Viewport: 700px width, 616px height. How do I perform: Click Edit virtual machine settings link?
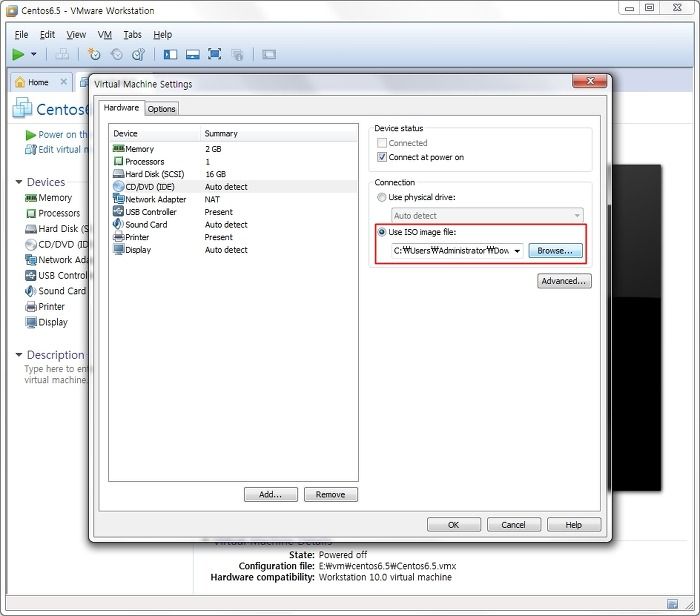point(57,150)
